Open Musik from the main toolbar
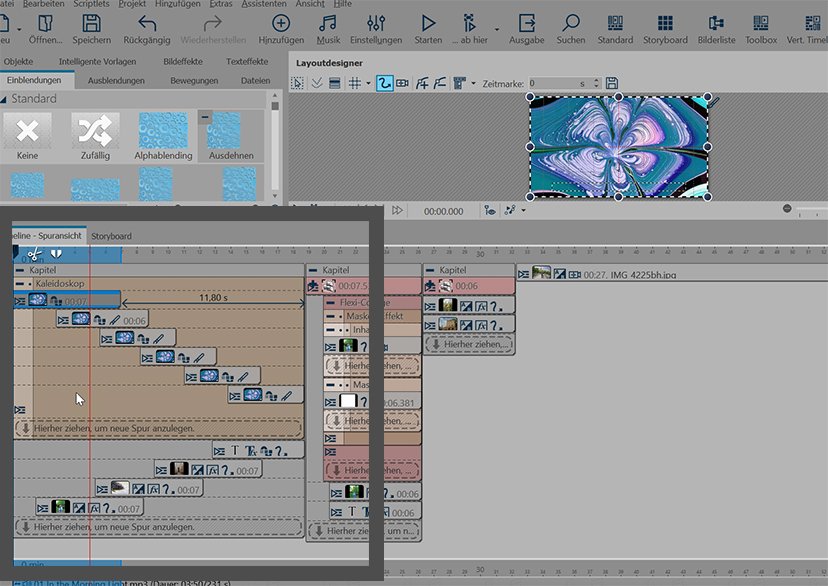828x586 pixels. (328, 23)
